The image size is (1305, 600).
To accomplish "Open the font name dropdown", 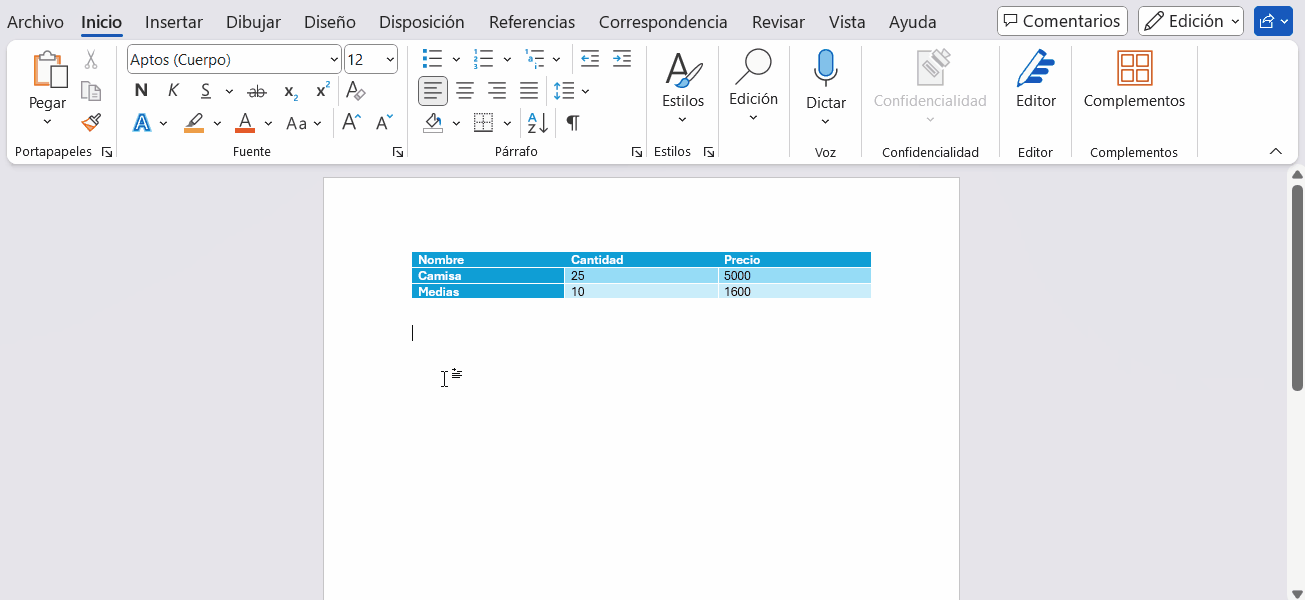I will (x=333, y=60).
